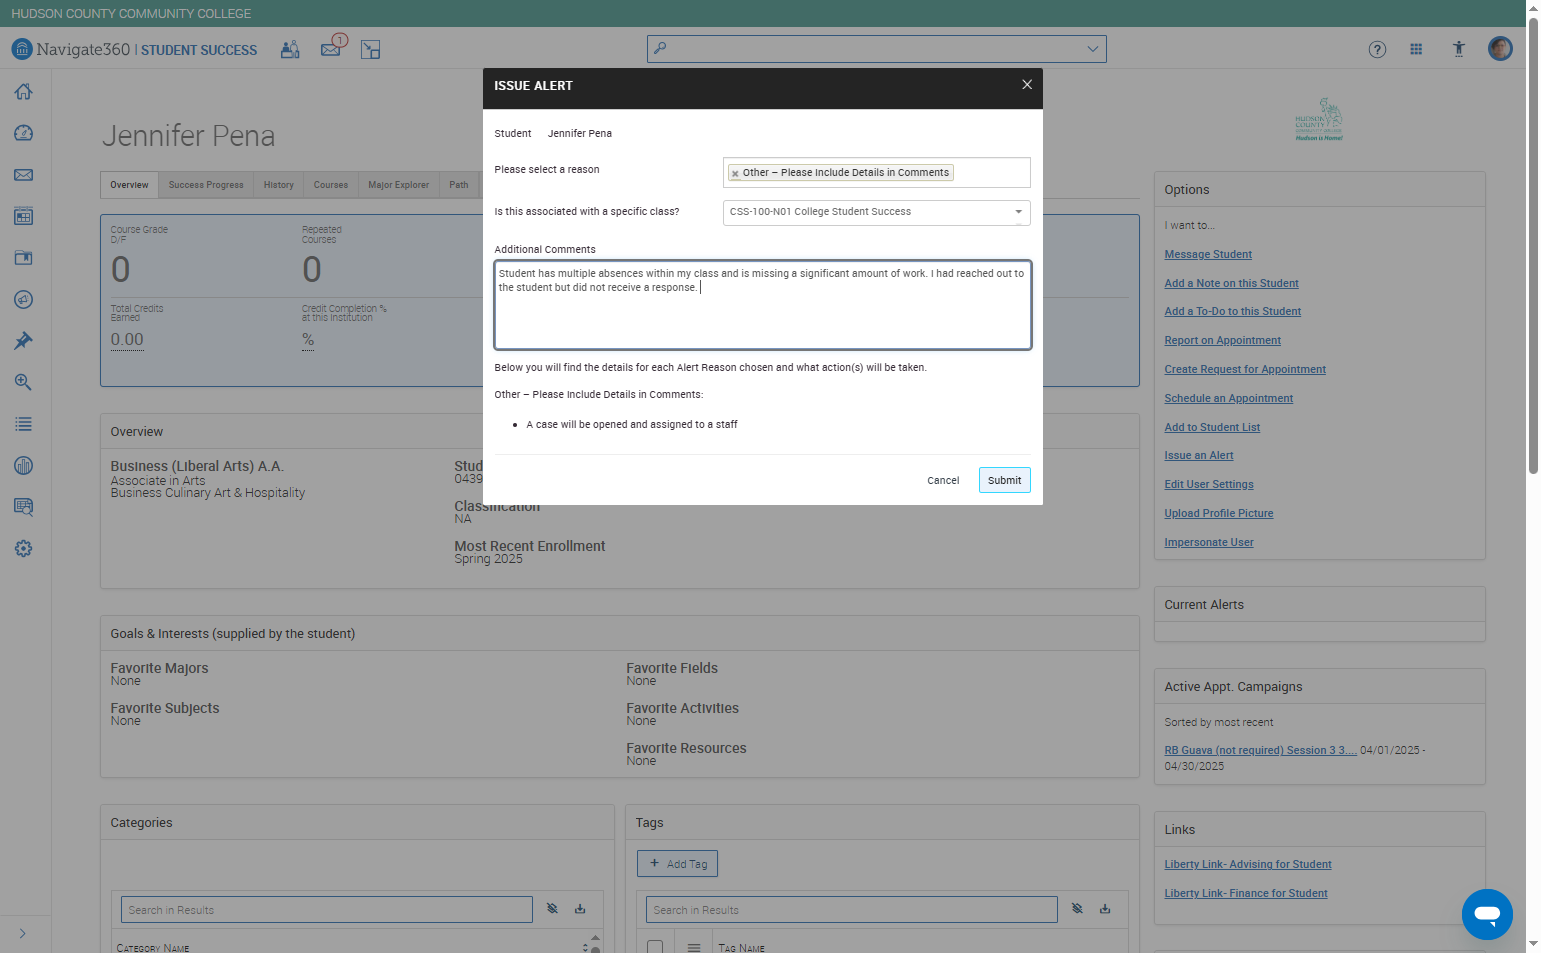The image size is (1541, 953).
Task: Focus the Additional Comments text box
Action: pos(763,306)
